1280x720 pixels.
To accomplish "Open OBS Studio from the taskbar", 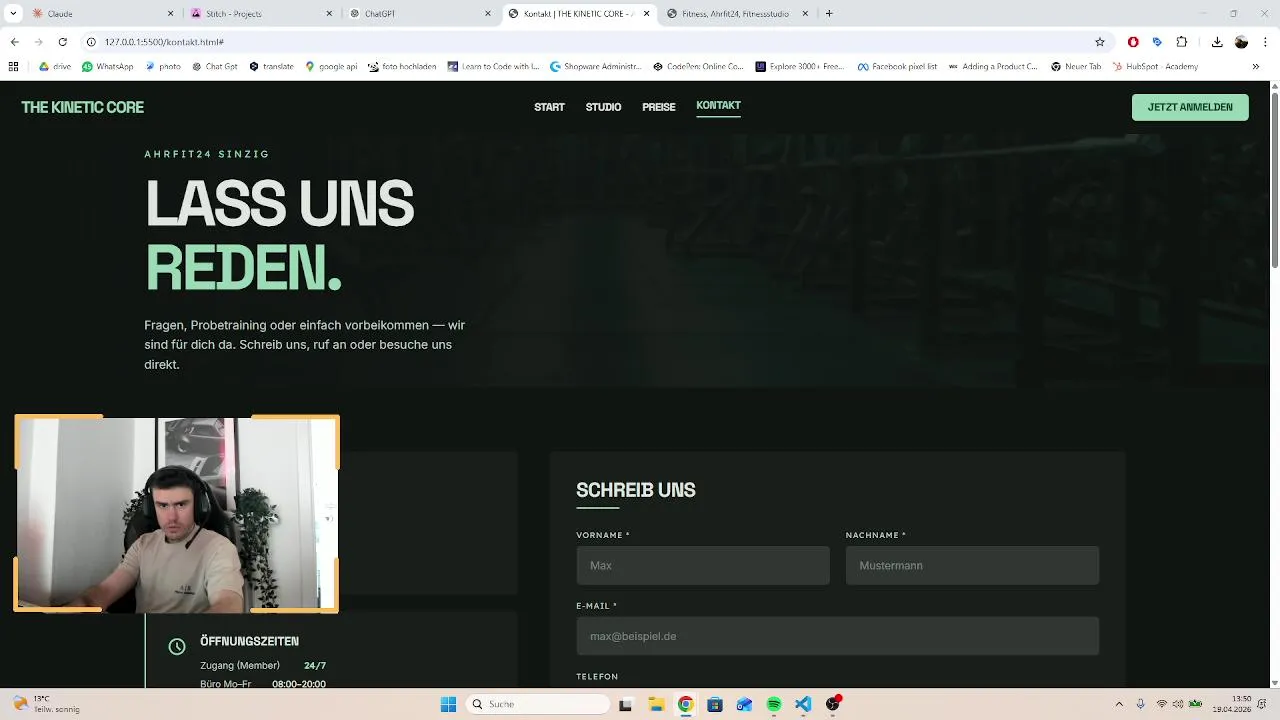I will [833, 704].
